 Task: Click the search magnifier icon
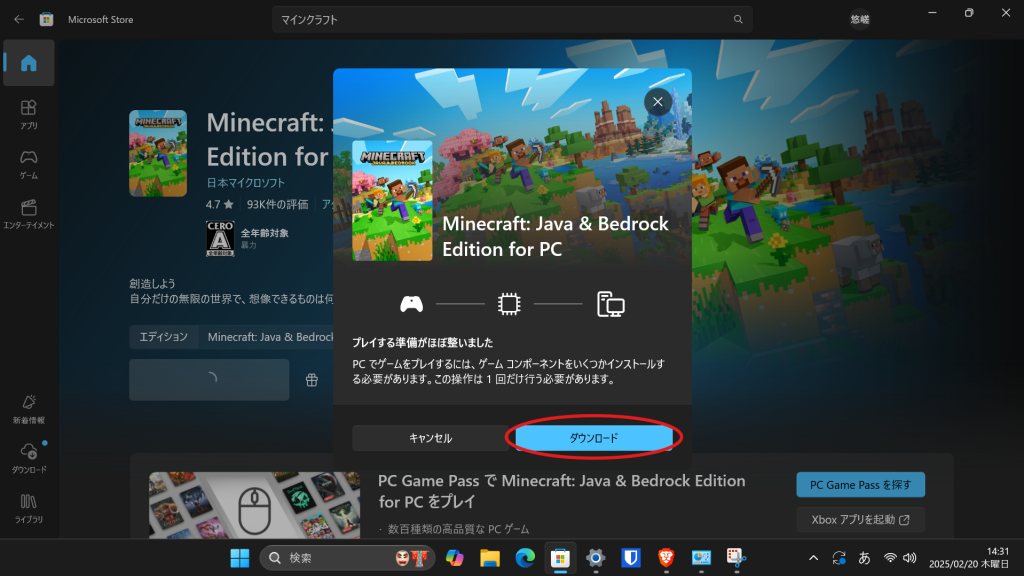738,19
